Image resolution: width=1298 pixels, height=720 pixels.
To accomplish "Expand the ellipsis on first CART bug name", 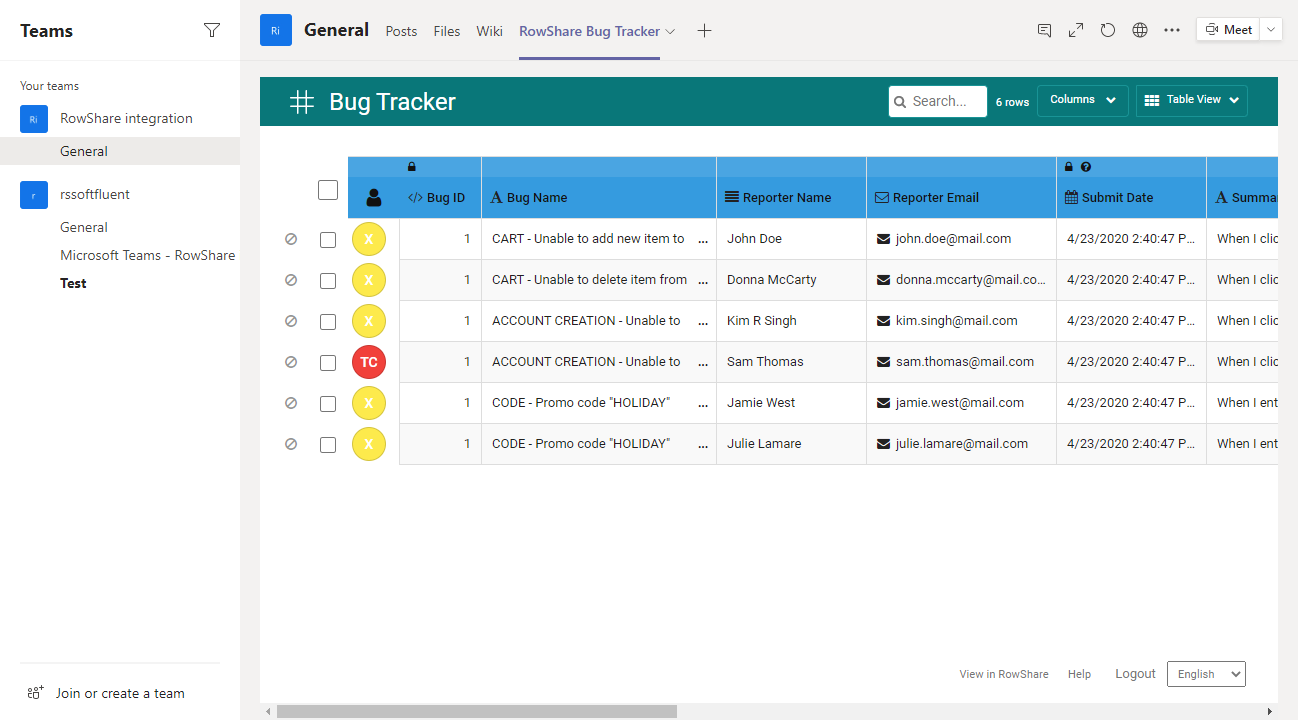I will click(701, 240).
